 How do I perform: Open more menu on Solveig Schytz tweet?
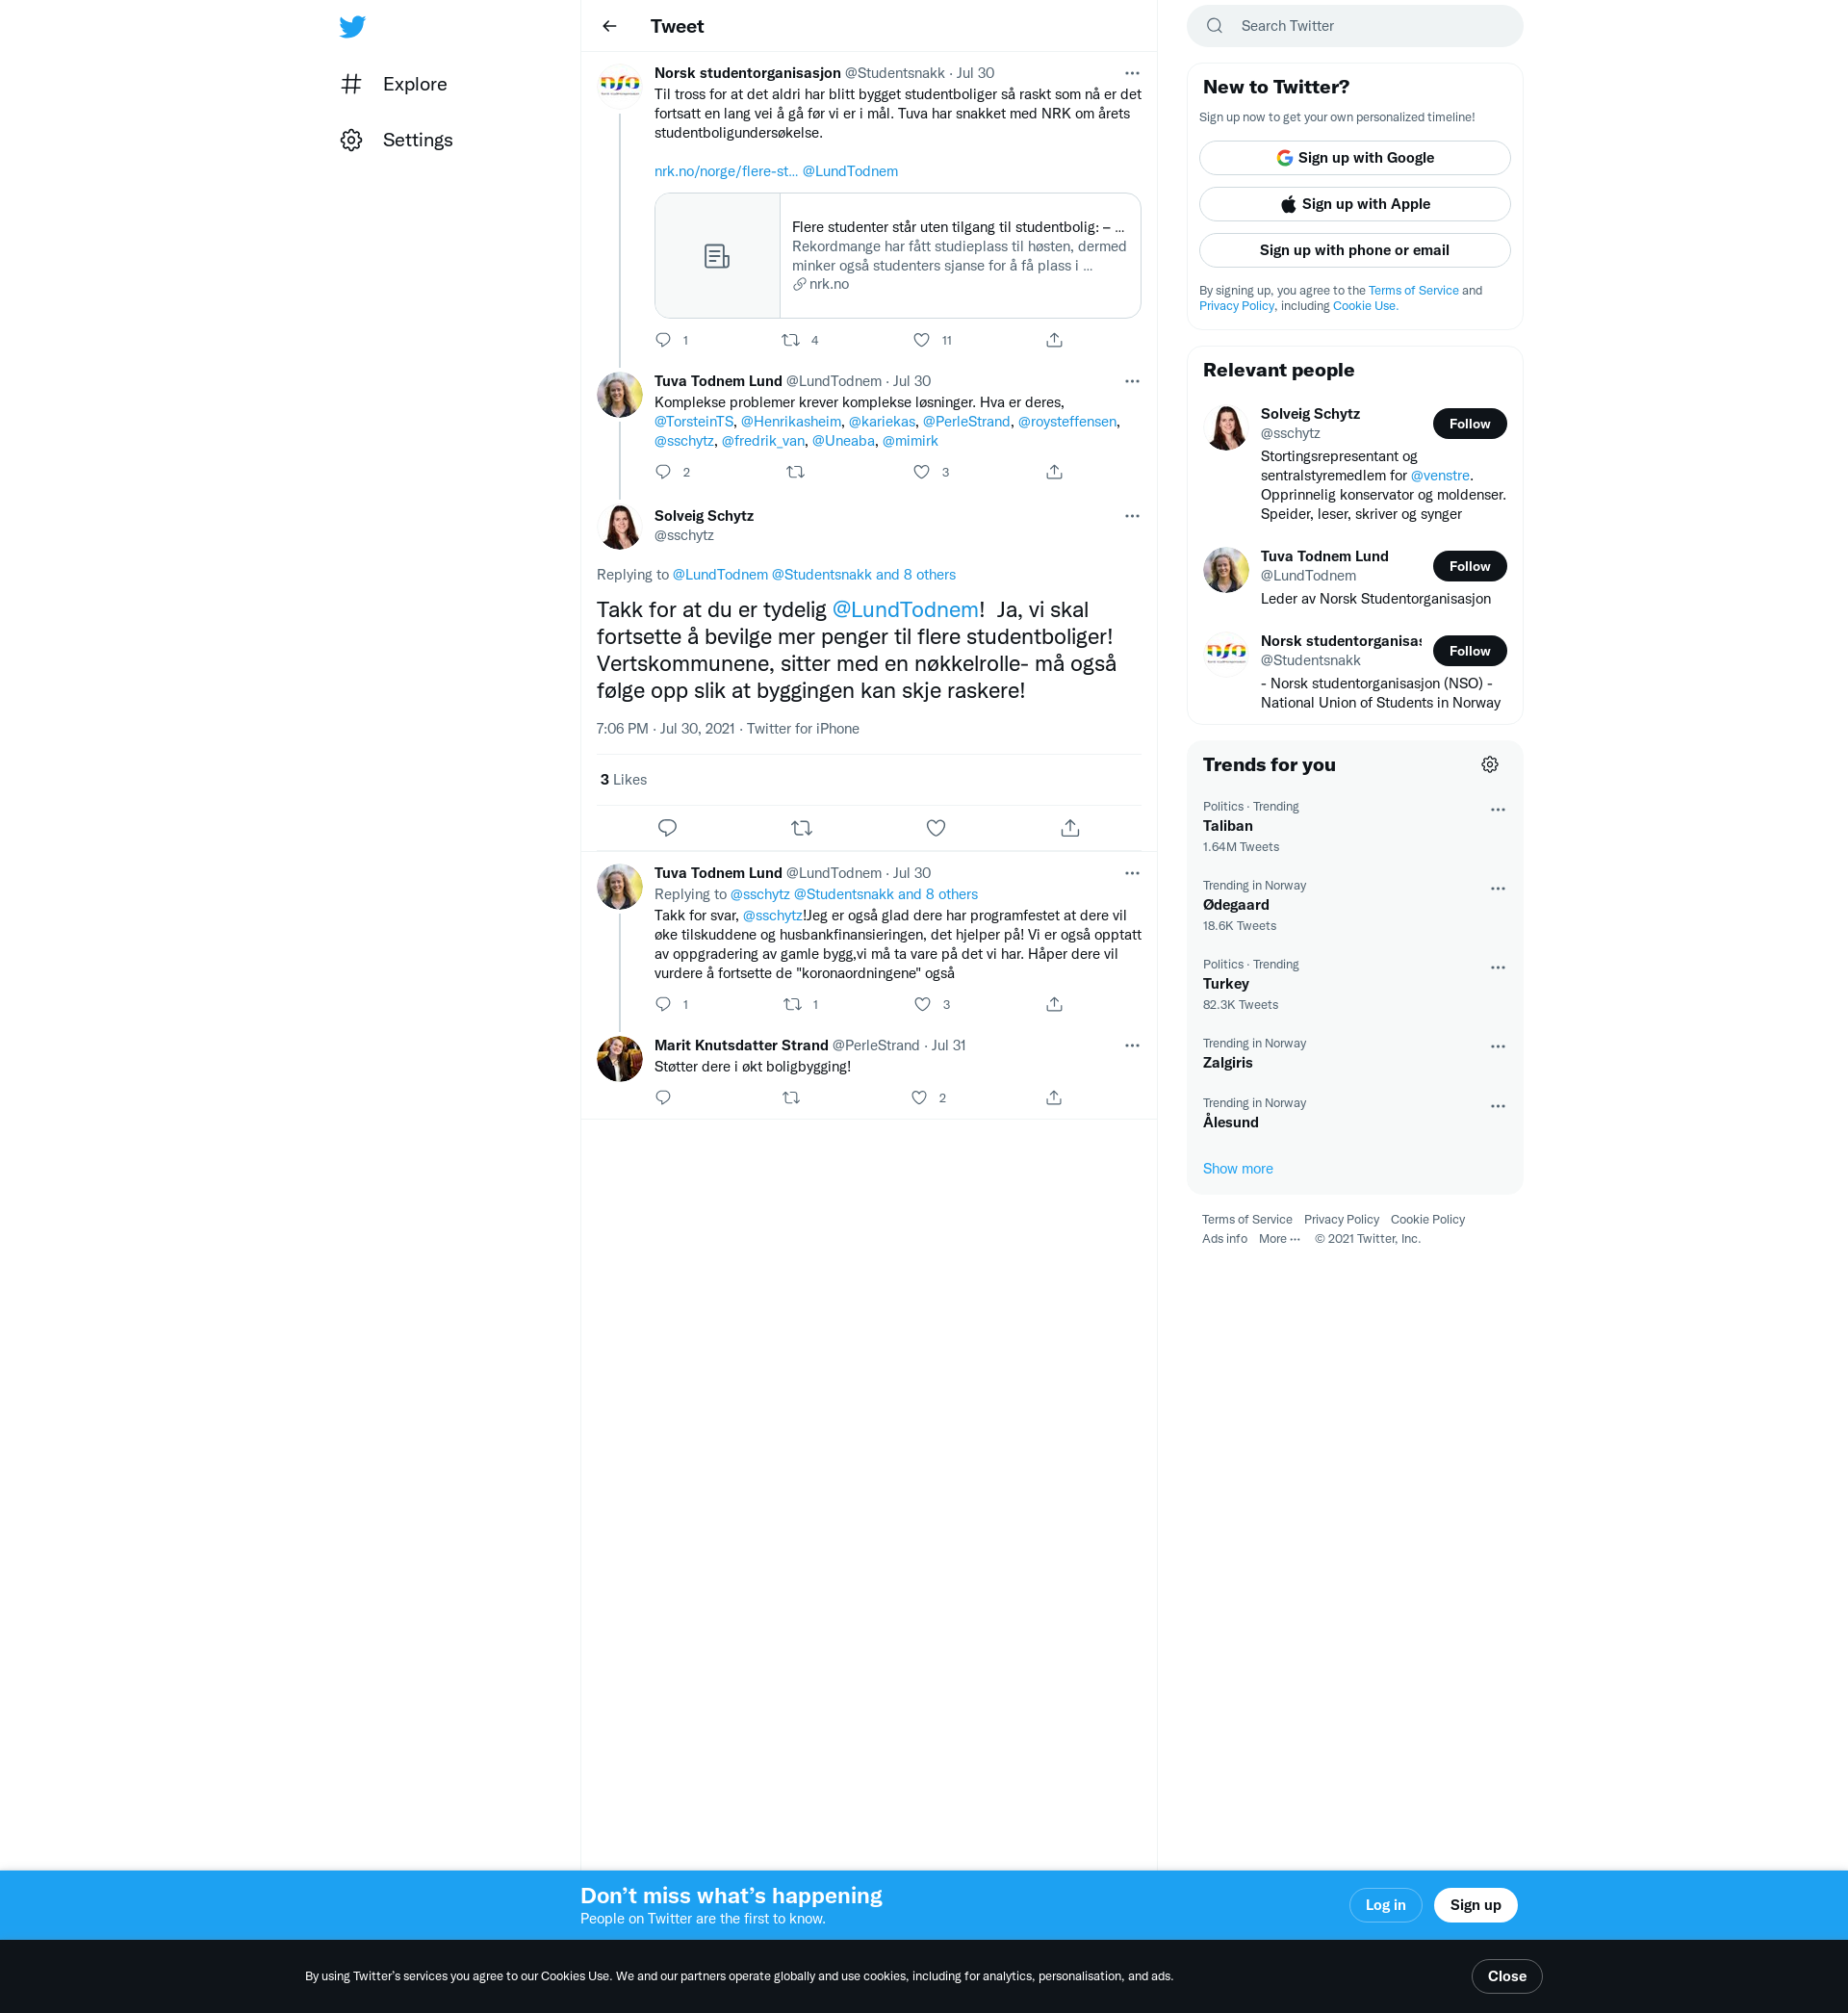coord(1131,516)
